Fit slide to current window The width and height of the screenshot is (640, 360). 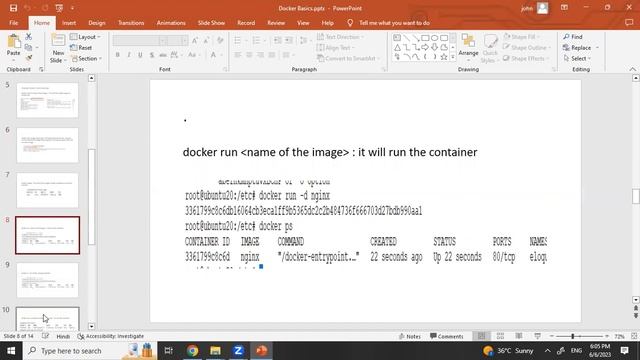[x=634, y=336]
